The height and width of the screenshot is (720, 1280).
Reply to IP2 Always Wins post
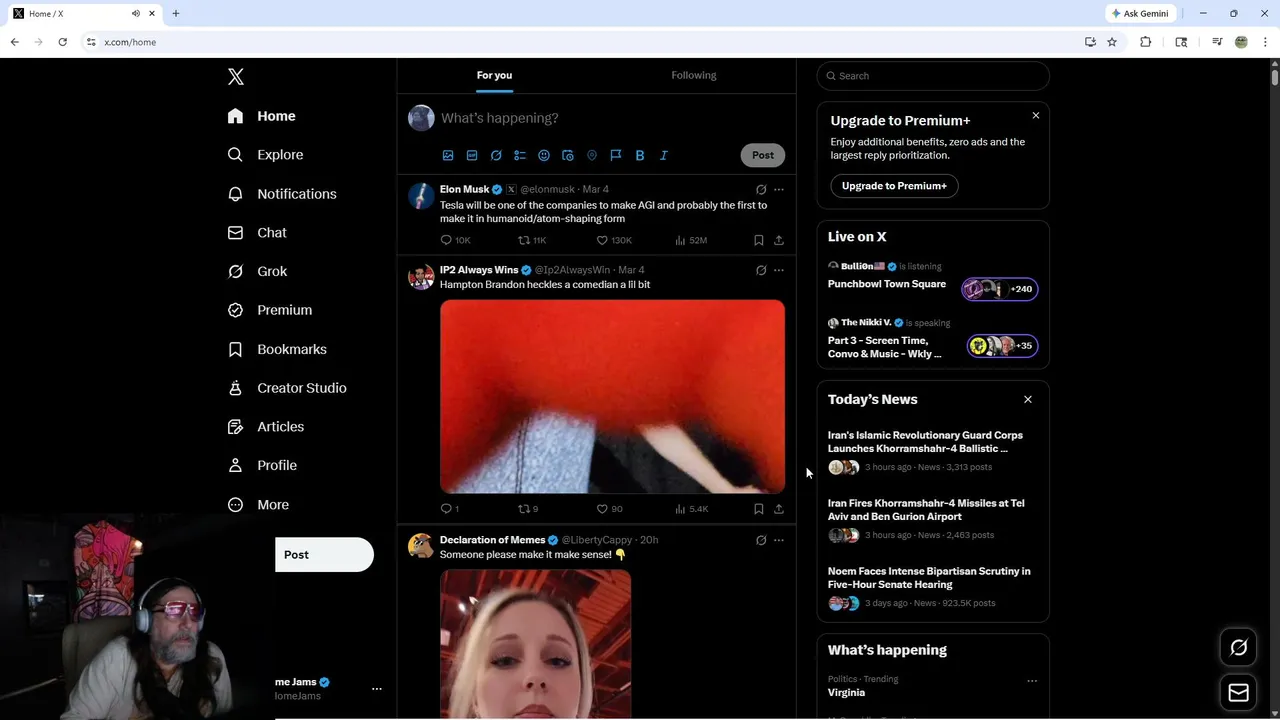(x=450, y=509)
